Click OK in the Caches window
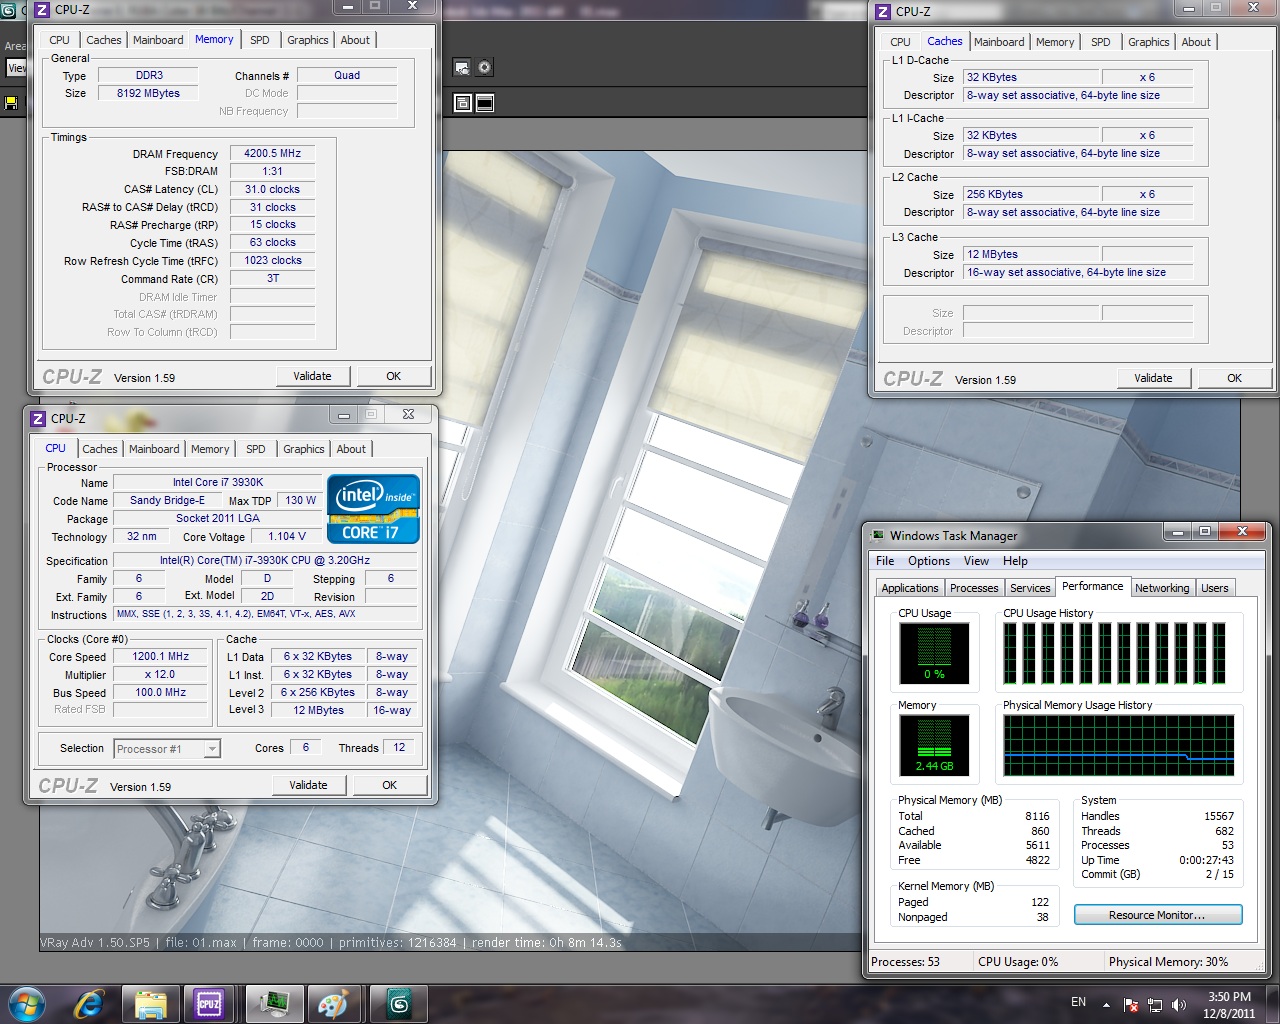Image resolution: width=1280 pixels, height=1024 pixels. click(1234, 378)
